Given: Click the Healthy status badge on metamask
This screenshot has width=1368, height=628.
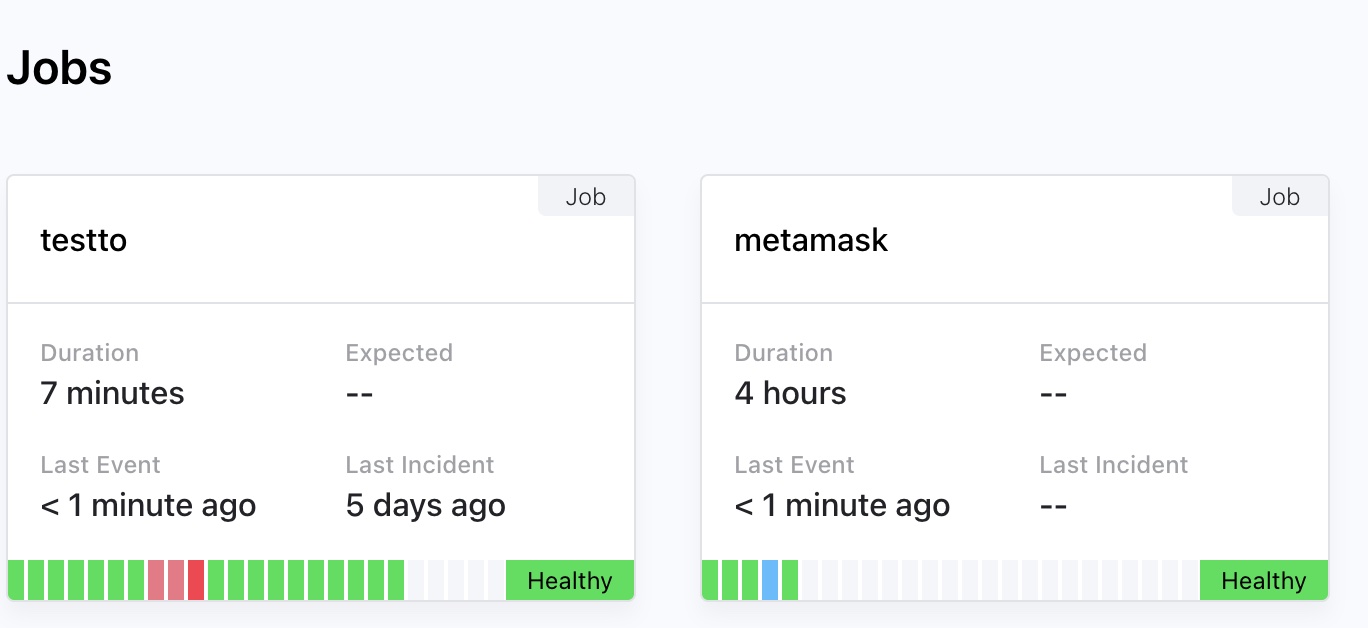Looking at the screenshot, I should [x=1264, y=580].
